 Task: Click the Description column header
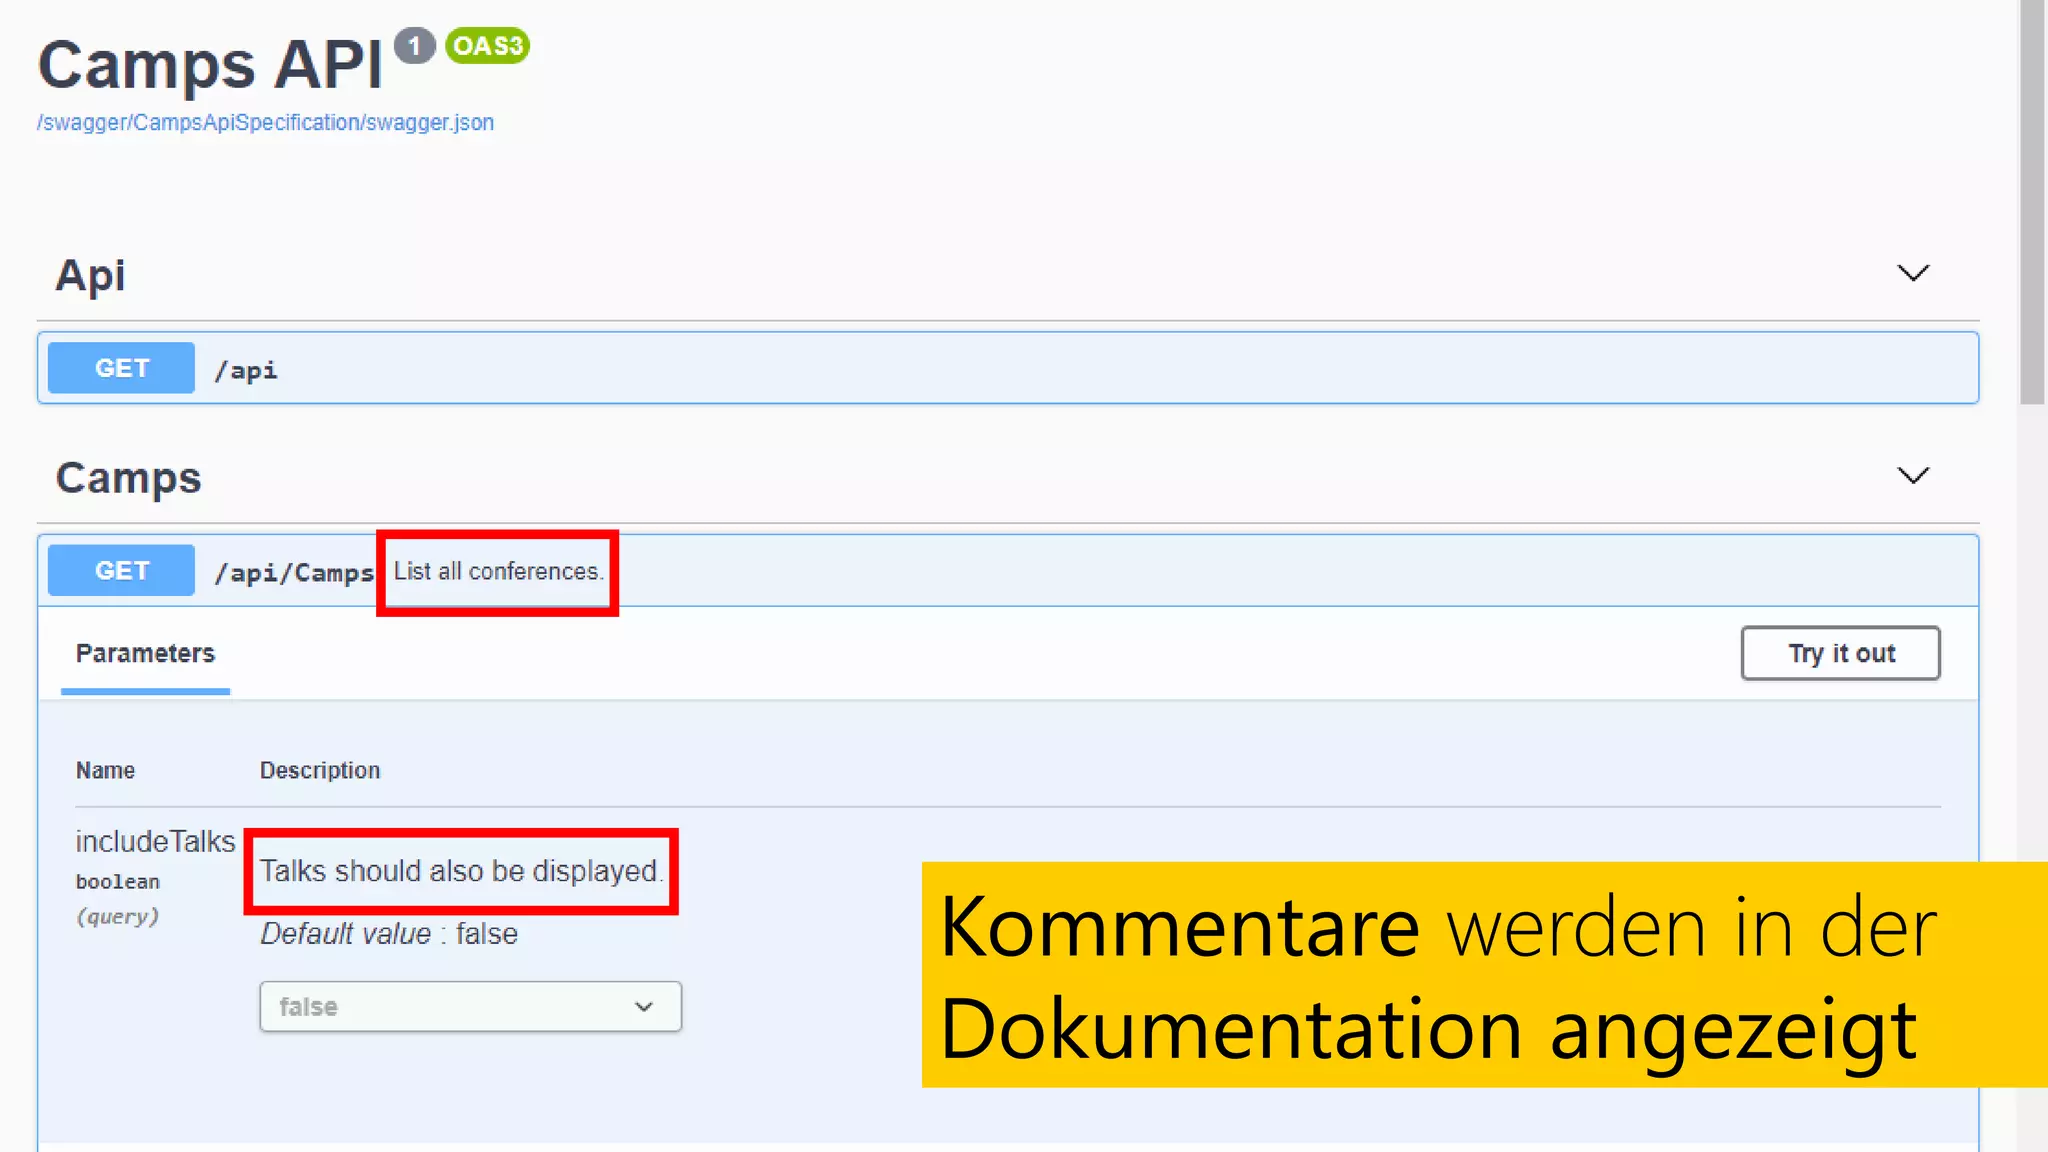(x=320, y=770)
